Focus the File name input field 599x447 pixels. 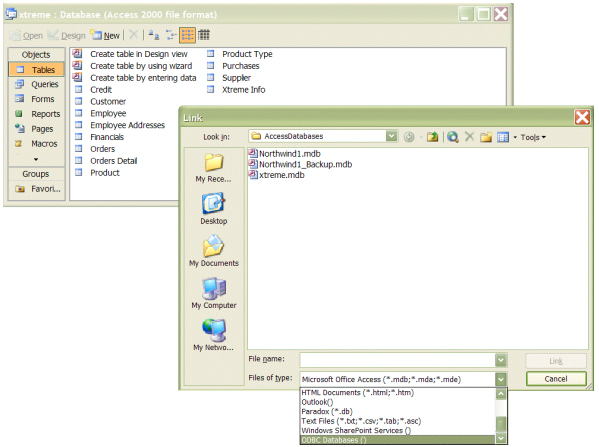click(x=397, y=360)
